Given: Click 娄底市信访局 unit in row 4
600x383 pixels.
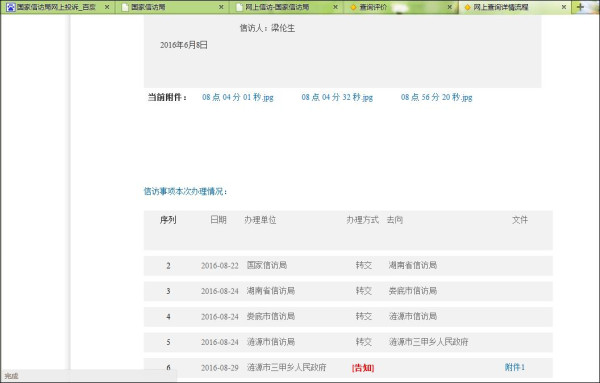Looking at the screenshot, I should click(x=271, y=316).
